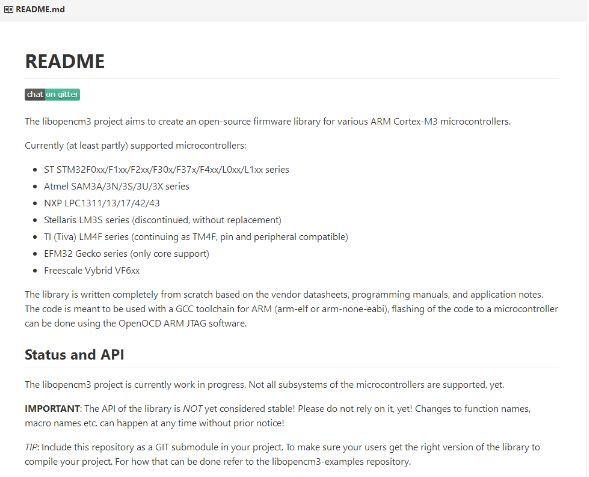Click the green 'on gitter' badge section
This screenshot has height=477, width=589.
62,94
